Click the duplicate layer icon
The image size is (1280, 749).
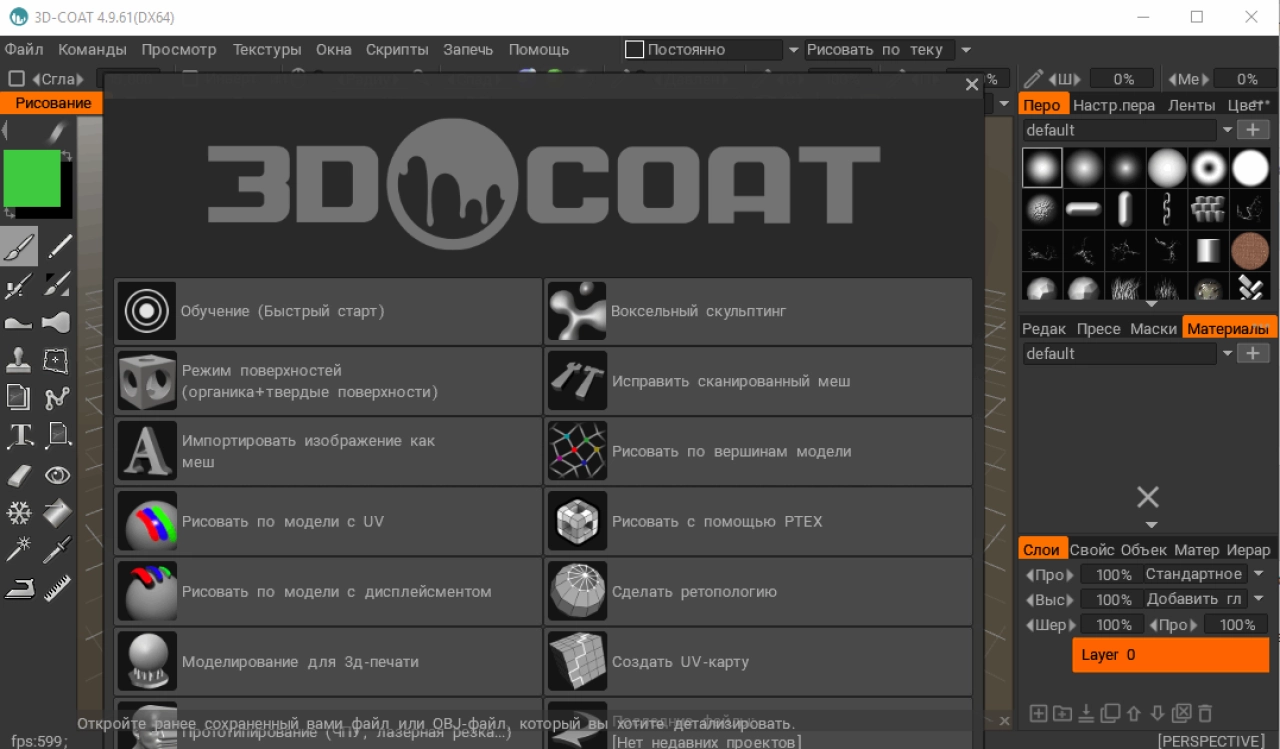1110,713
